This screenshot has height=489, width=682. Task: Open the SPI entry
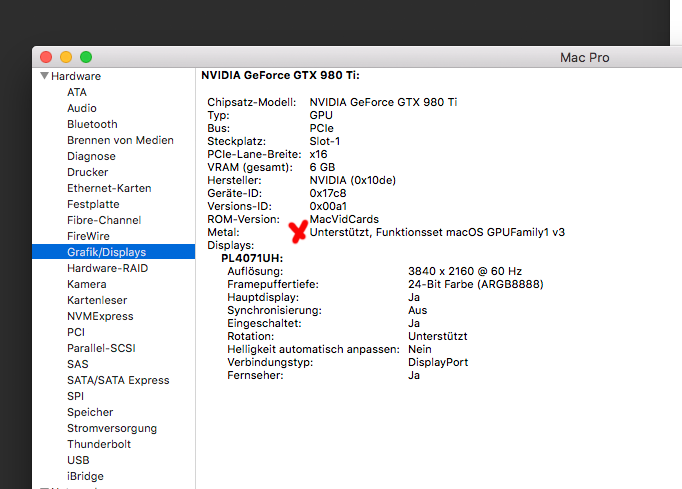coord(75,396)
